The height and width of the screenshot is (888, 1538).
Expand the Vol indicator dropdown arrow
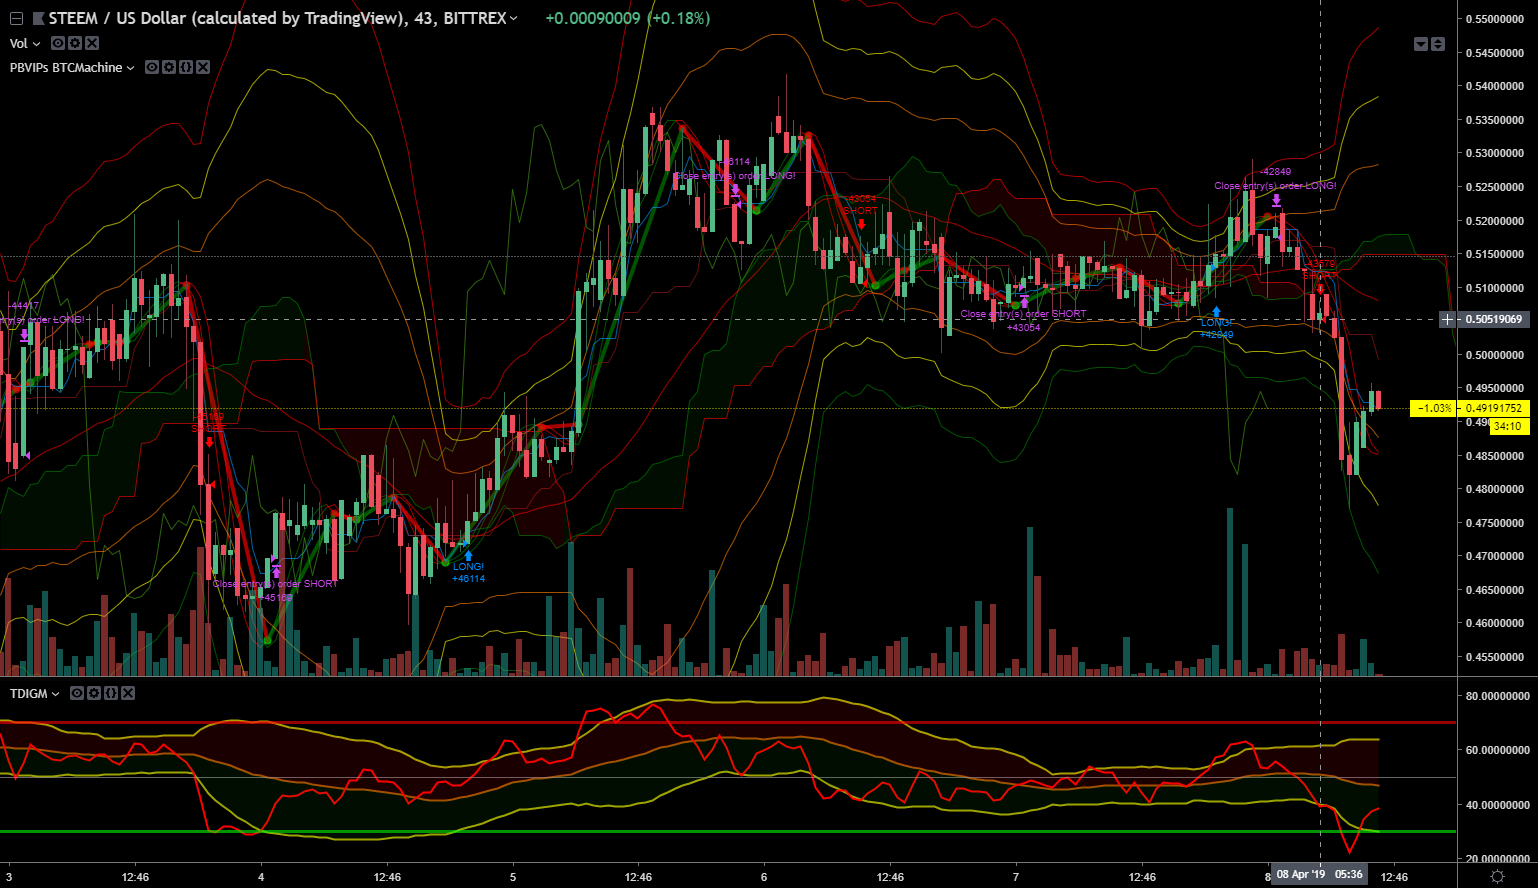click(37, 44)
